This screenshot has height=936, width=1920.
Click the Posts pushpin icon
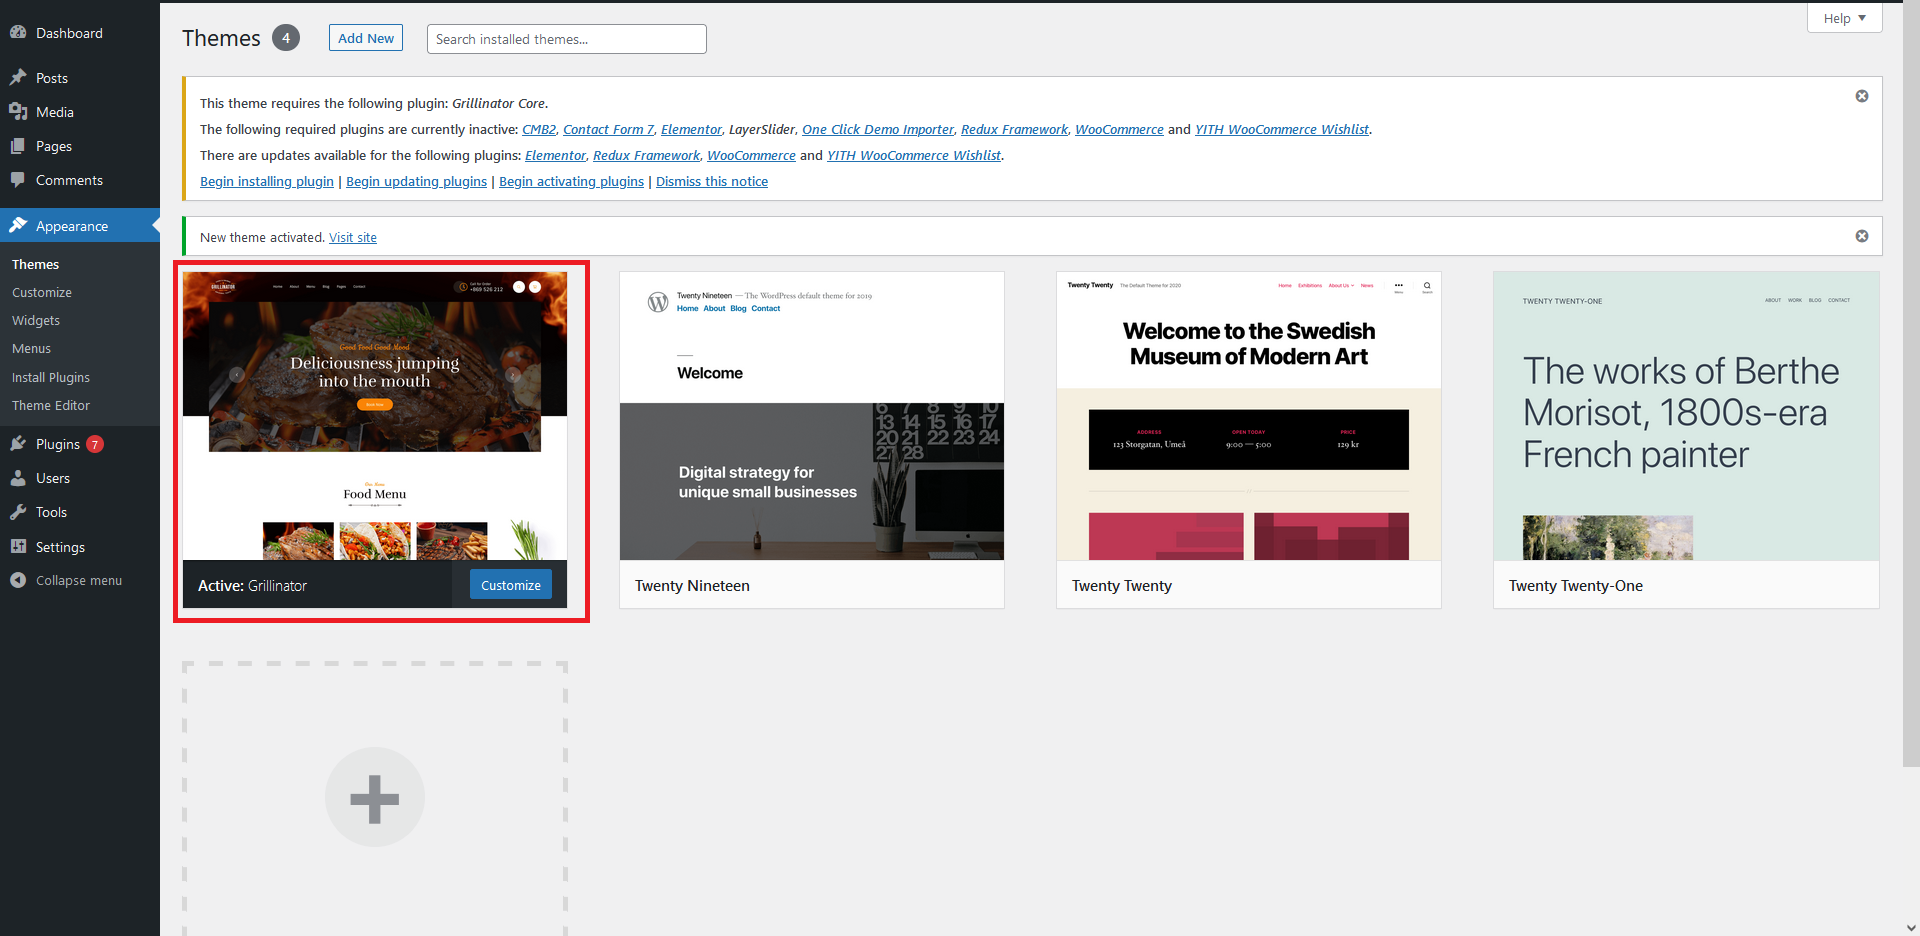pos(18,78)
